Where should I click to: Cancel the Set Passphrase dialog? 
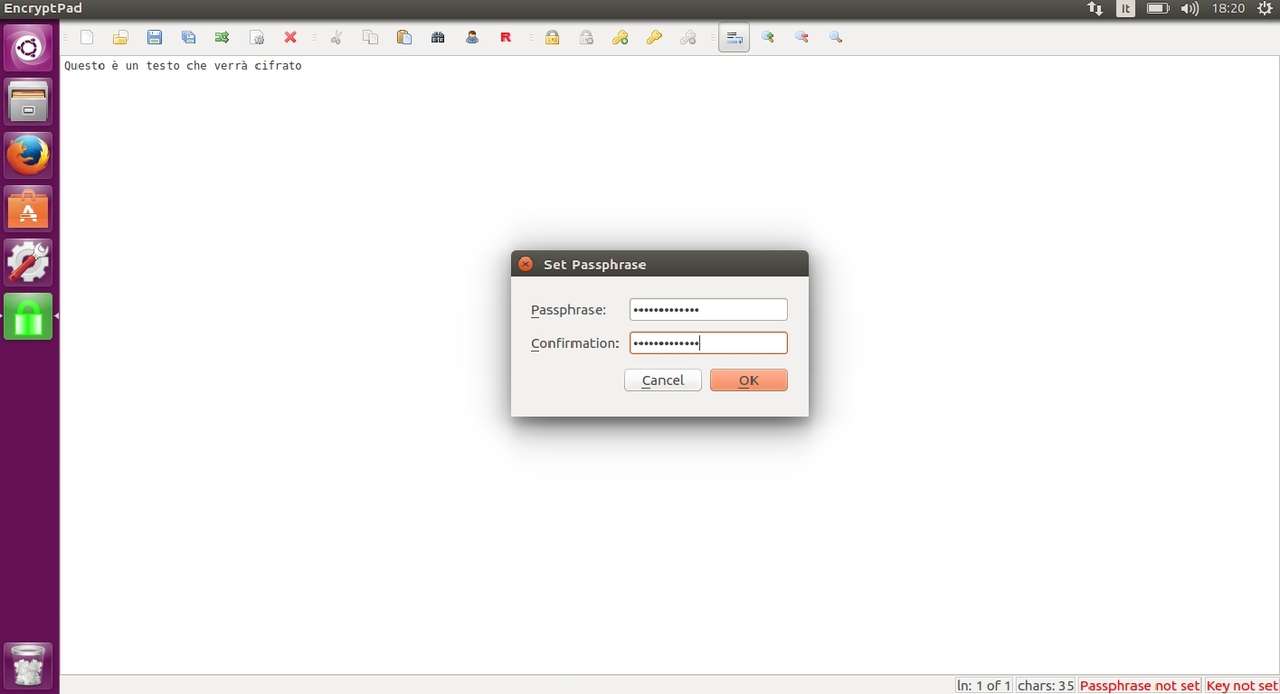click(662, 380)
